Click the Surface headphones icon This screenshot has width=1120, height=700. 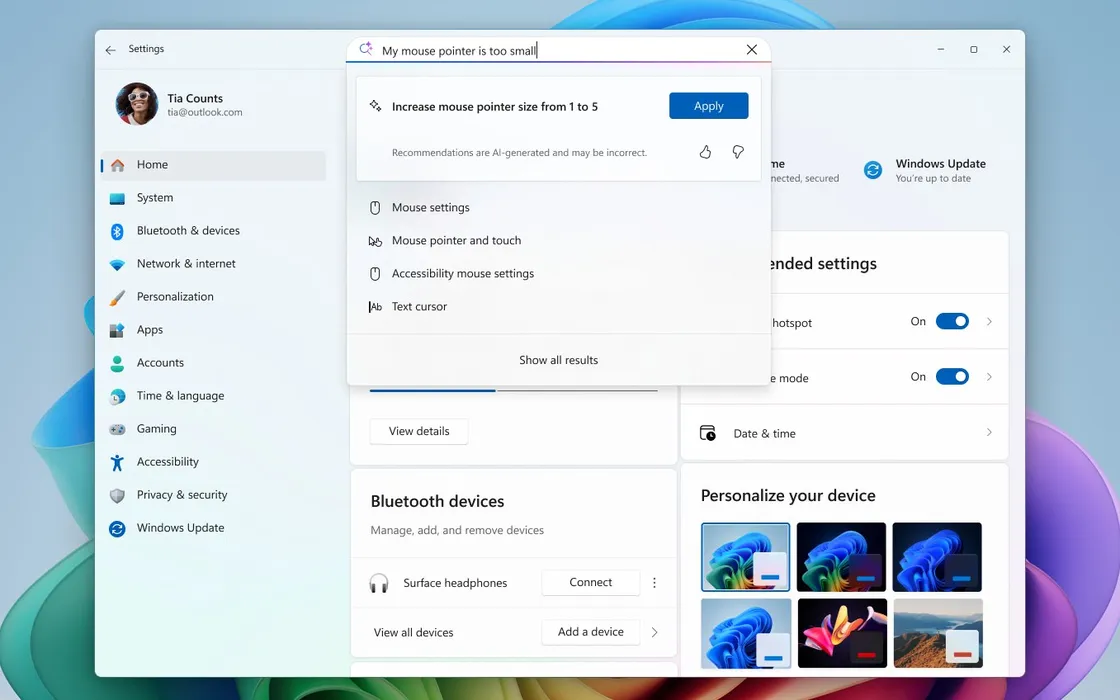tap(379, 584)
